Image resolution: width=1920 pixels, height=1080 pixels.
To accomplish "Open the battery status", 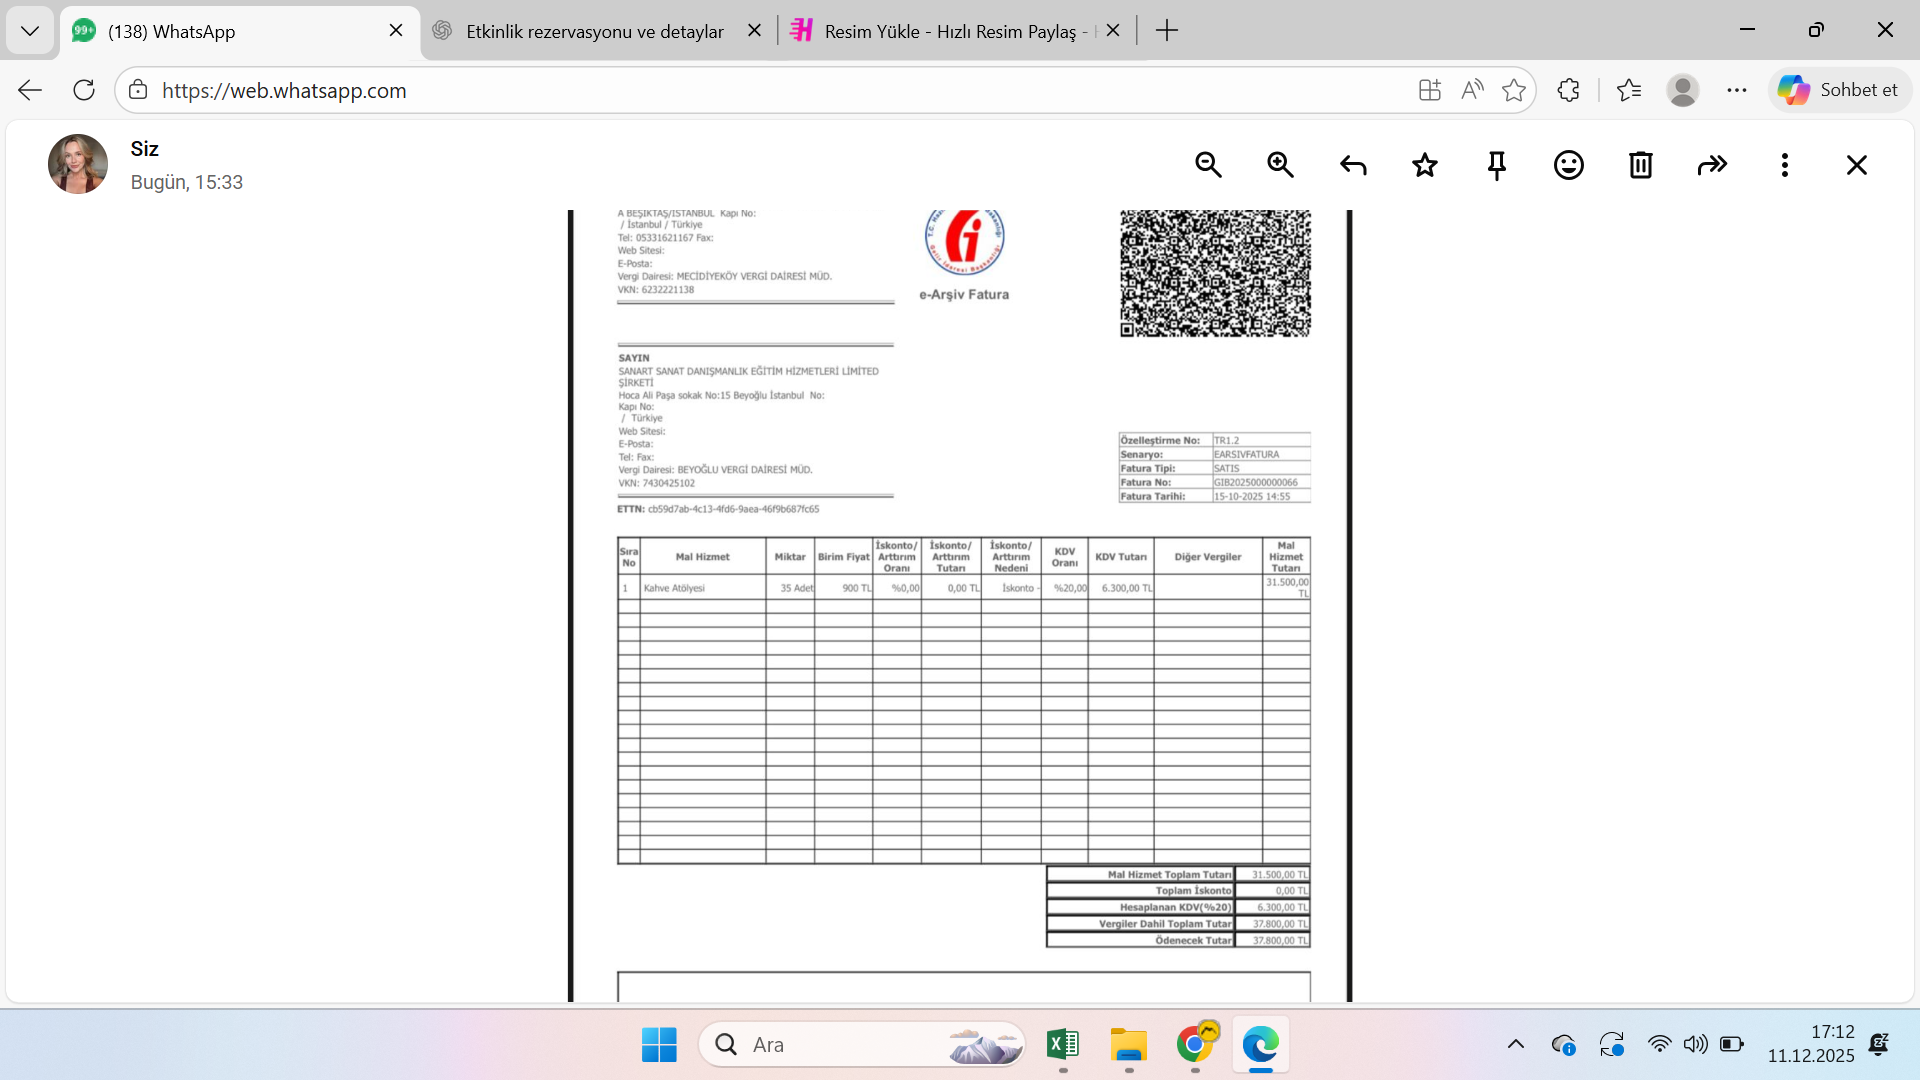I will [x=1732, y=1045].
